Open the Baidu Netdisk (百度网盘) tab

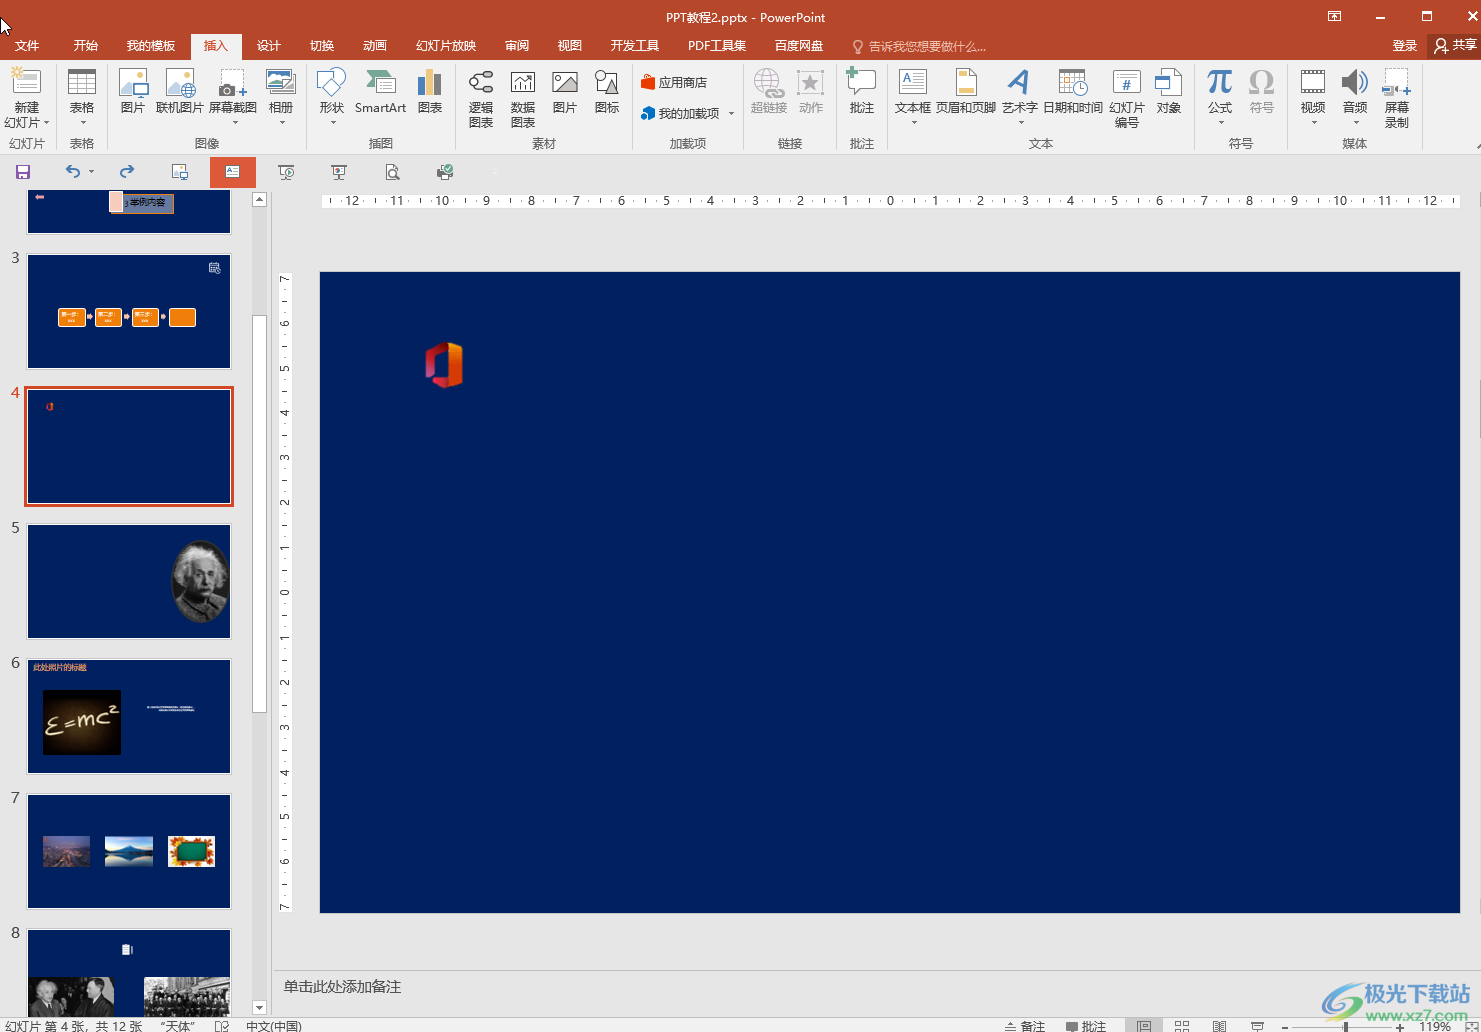click(799, 45)
